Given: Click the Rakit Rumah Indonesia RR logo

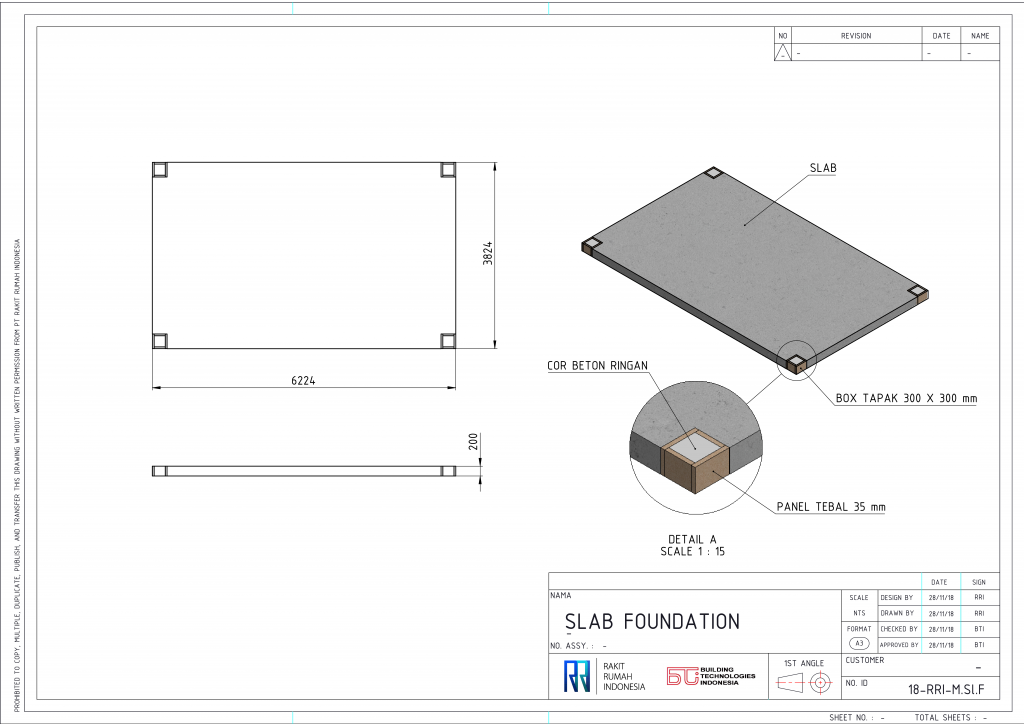Looking at the screenshot, I should pos(576,677).
